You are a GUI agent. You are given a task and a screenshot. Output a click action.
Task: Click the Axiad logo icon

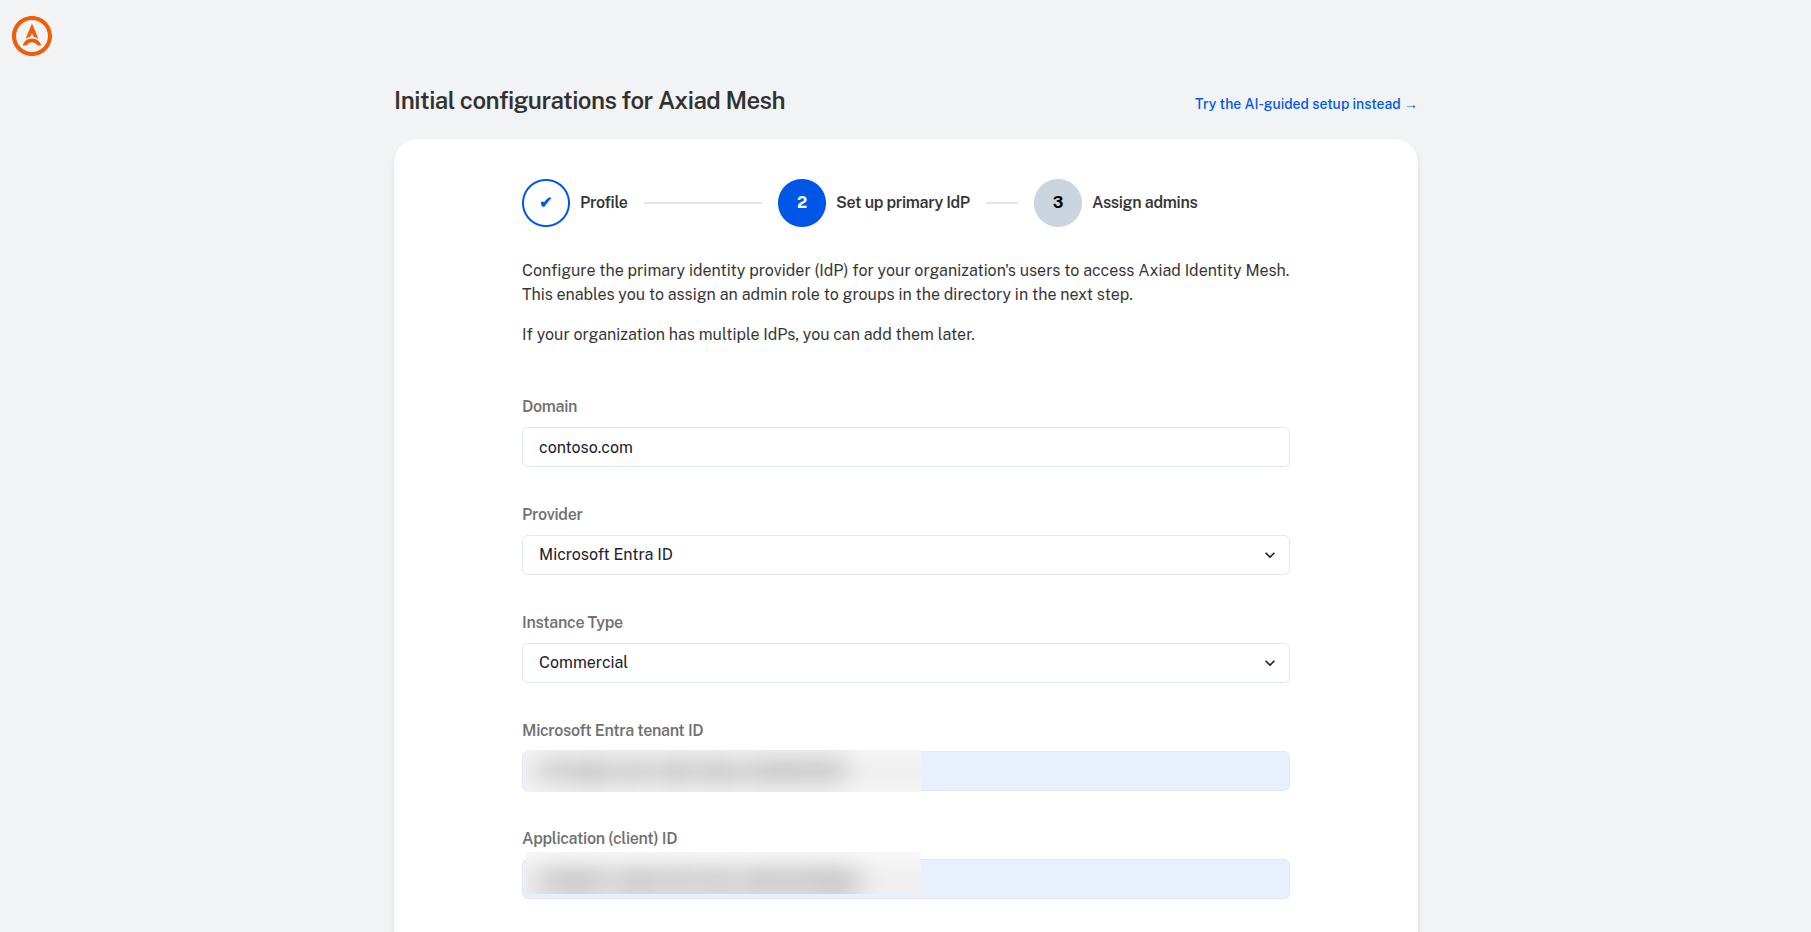[x=32, y=36]
